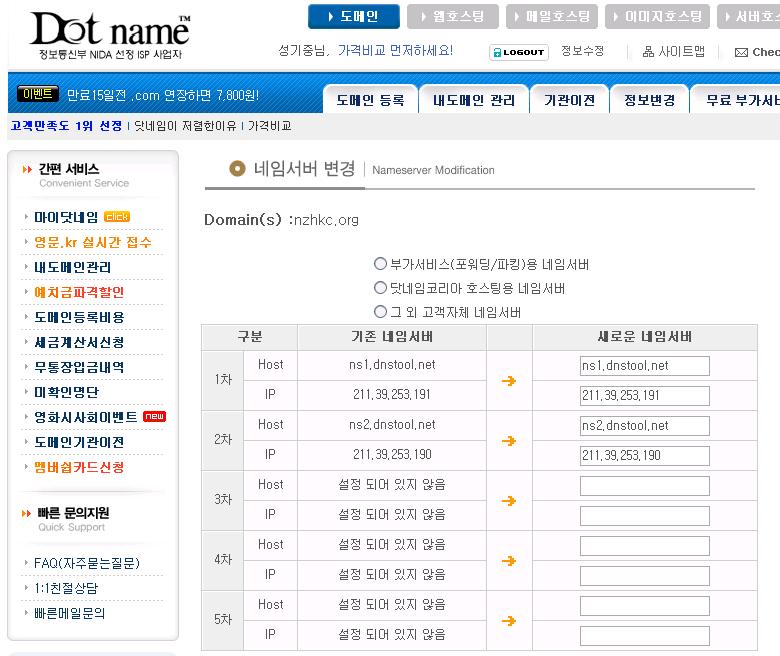Open the 사이트맵 sitemap icon link
The height and width of the screenshot is (656, 780).
pos(674,52)
